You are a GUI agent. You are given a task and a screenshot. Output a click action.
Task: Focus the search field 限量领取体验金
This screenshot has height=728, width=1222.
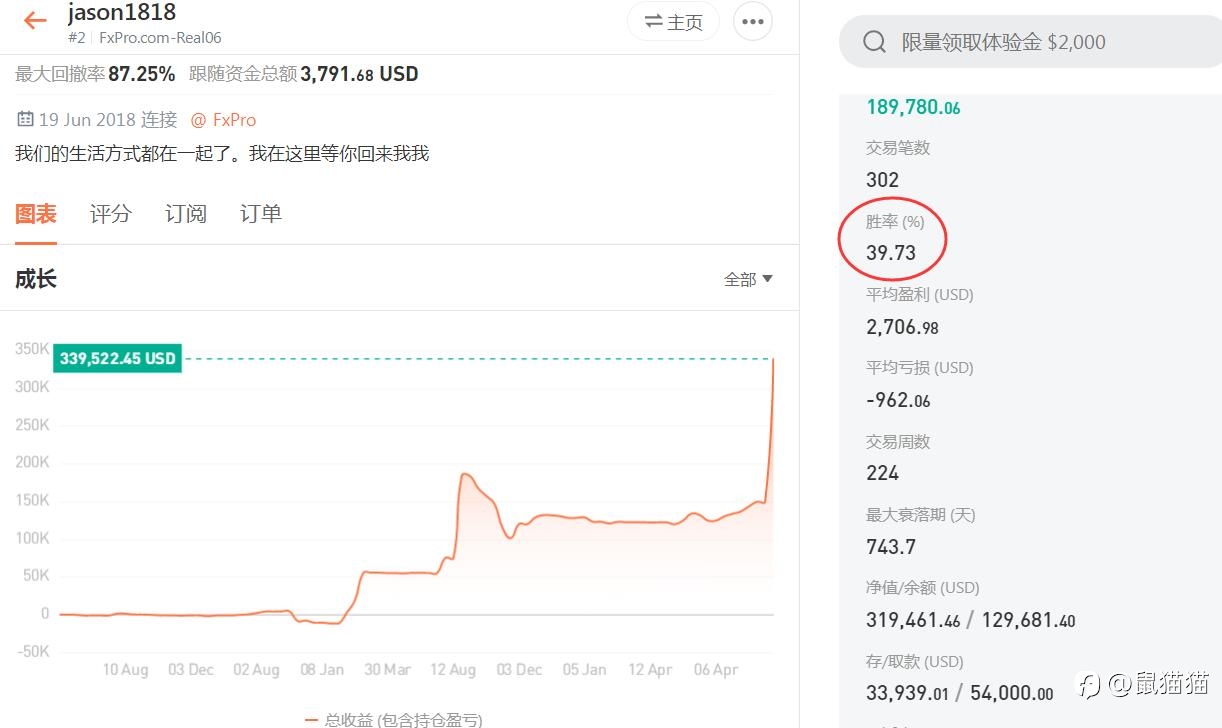click(1030, 42)
